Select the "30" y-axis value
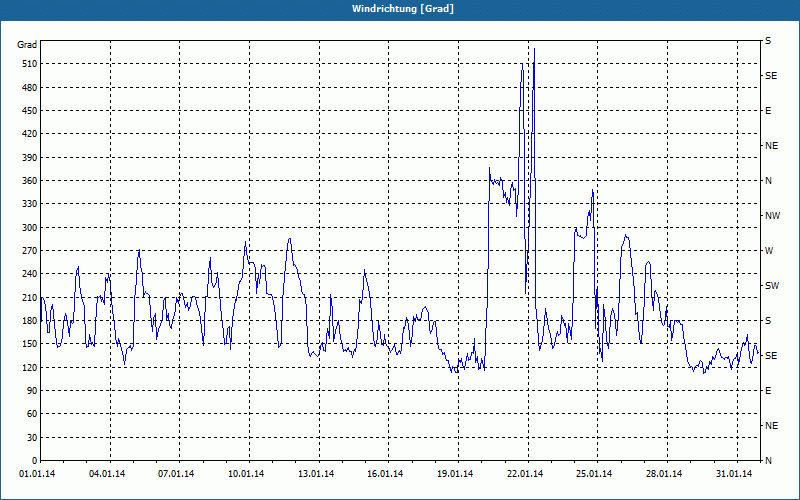 (33, 437)
